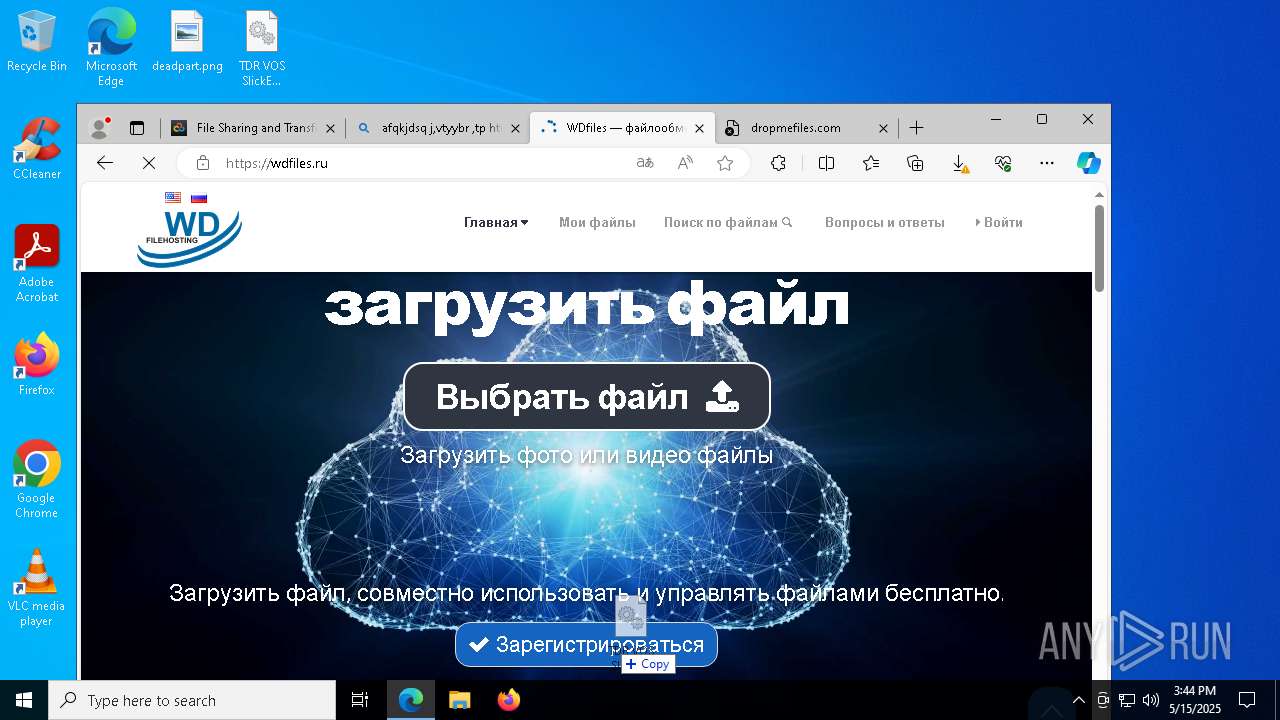The height and width of the screenshot is (720, 1280).
Task: Select the CCleaner desktop shortcut
Action: click(x=37, y=149)
